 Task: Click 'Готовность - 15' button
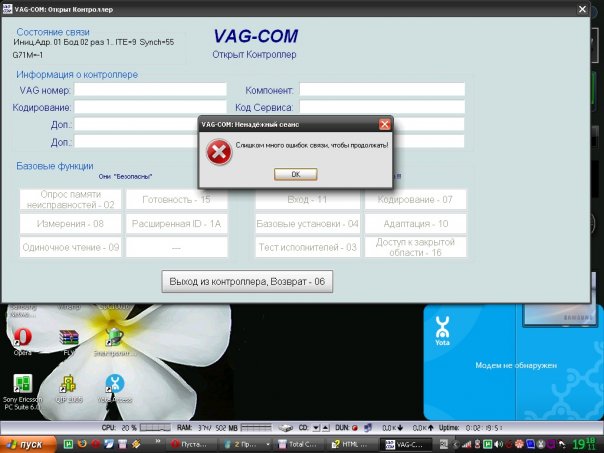pyautogui.click(x=176, y=200)
